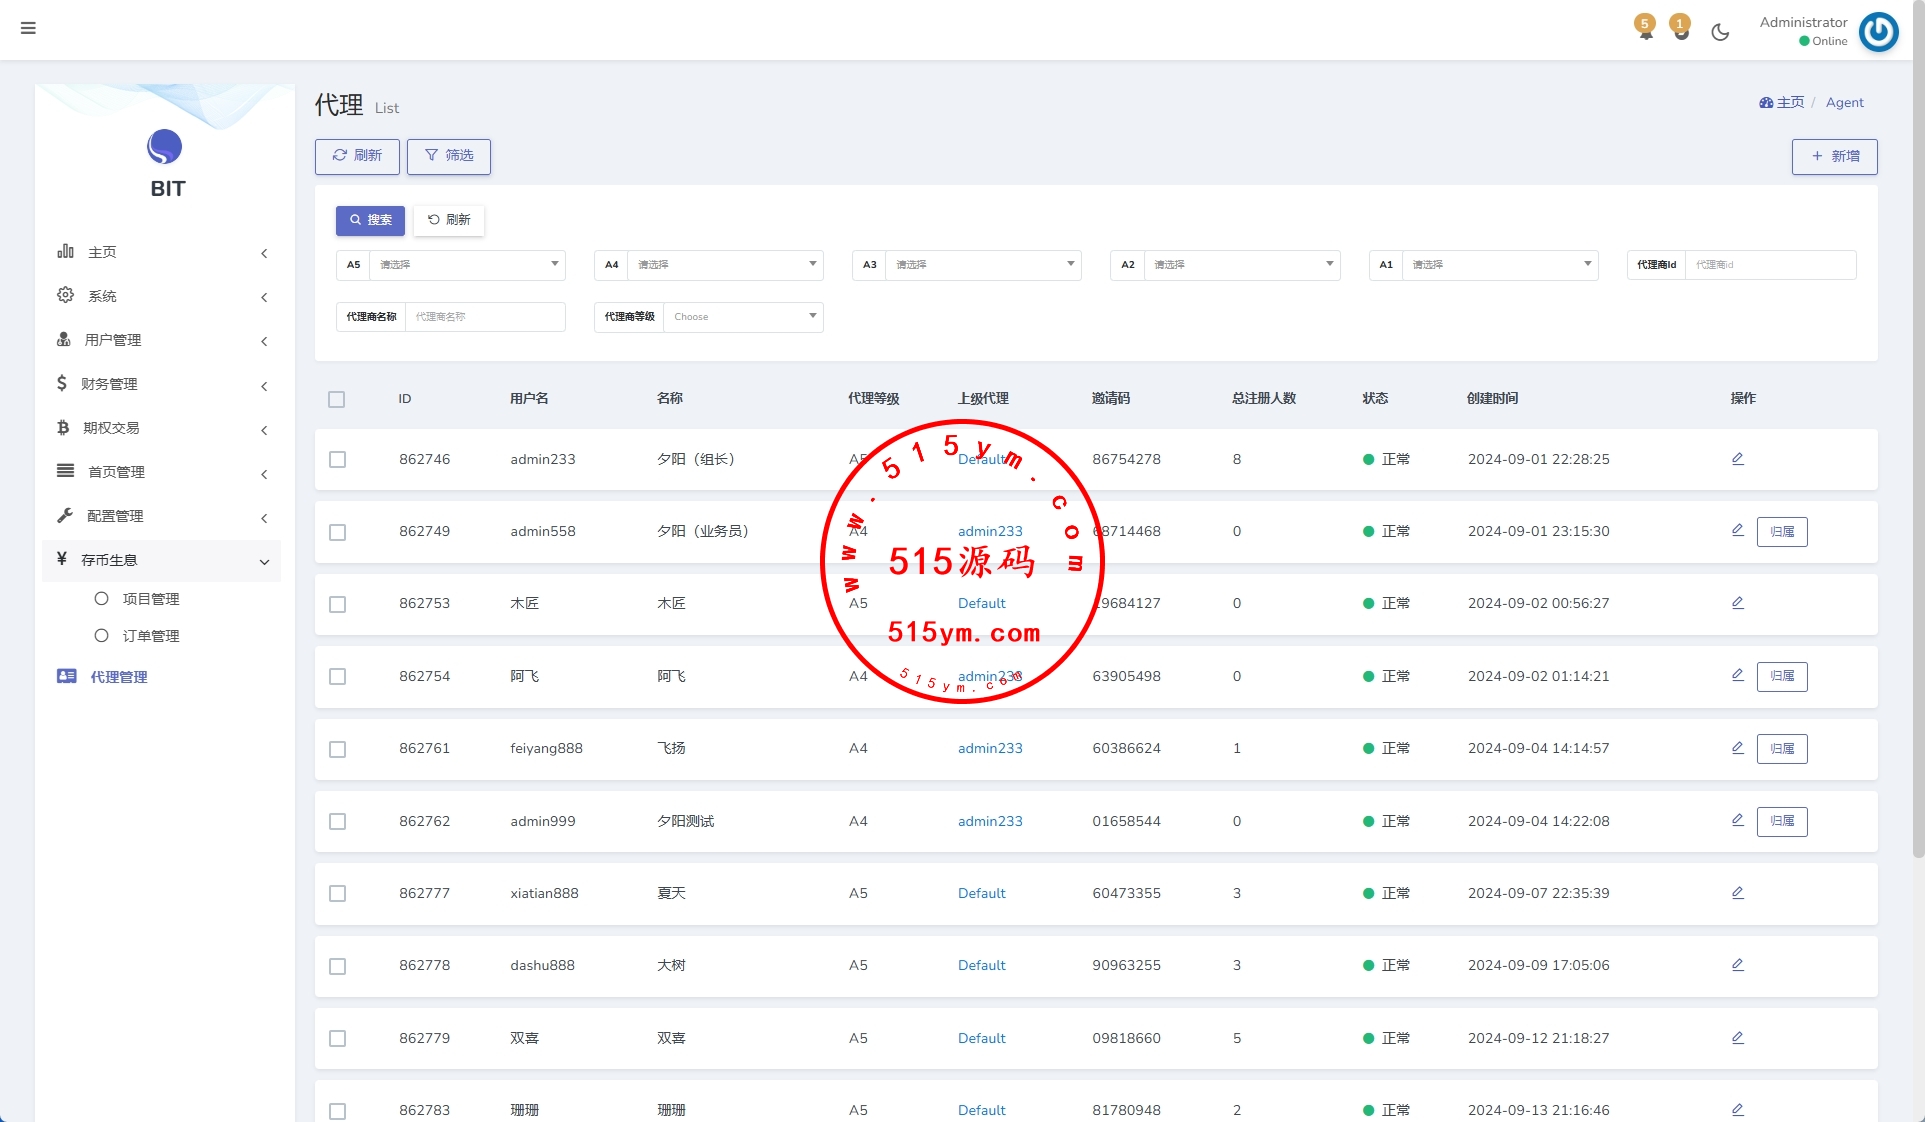Viewport: 1925px width, 1122px height.
Task: Open 代理管理 in sidebar
Action: click(118, 677)
